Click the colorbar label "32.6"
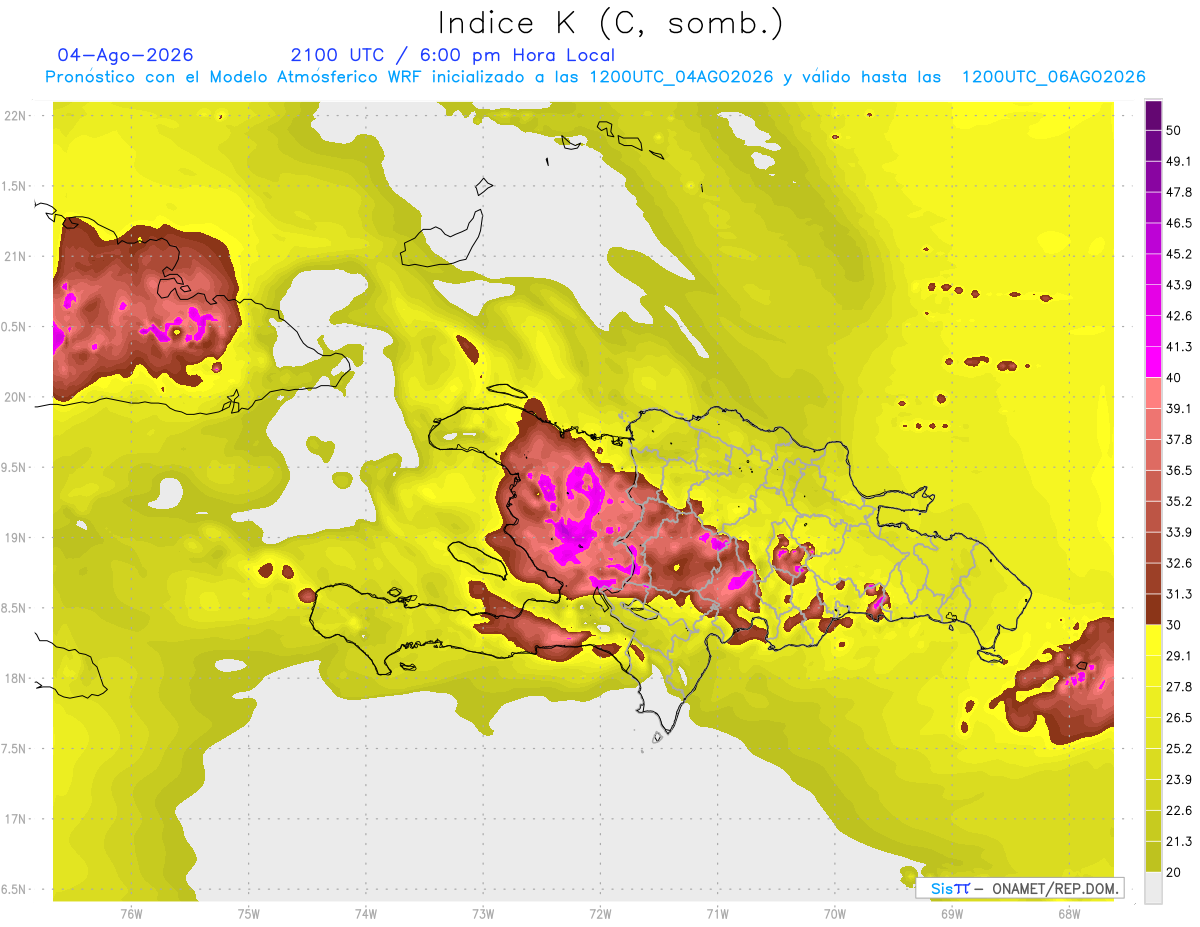Image resolution: width=1200 pixels, height=927 pixels. pos(1179,563)
